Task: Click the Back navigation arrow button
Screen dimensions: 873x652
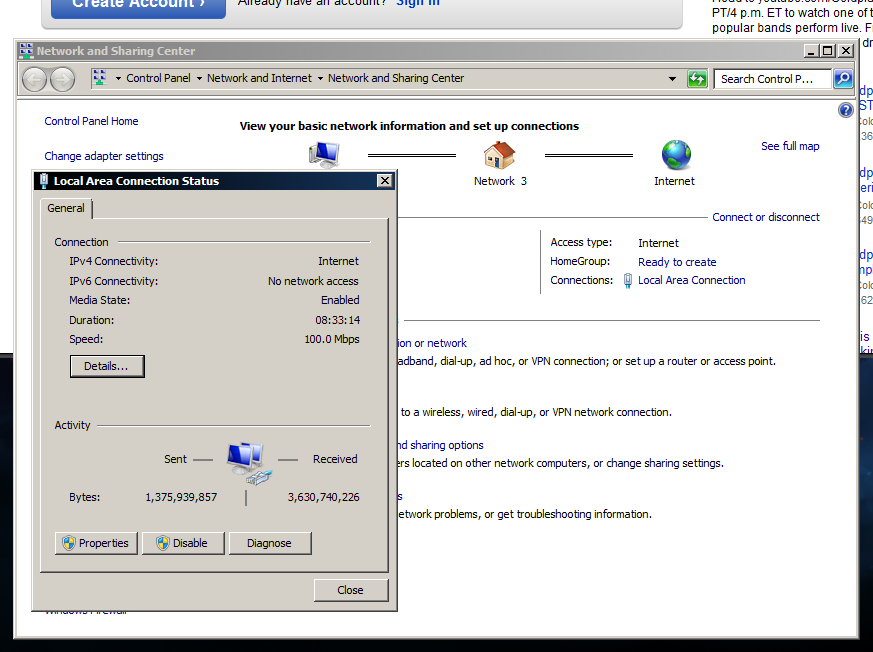Action: tap(35, 79)
